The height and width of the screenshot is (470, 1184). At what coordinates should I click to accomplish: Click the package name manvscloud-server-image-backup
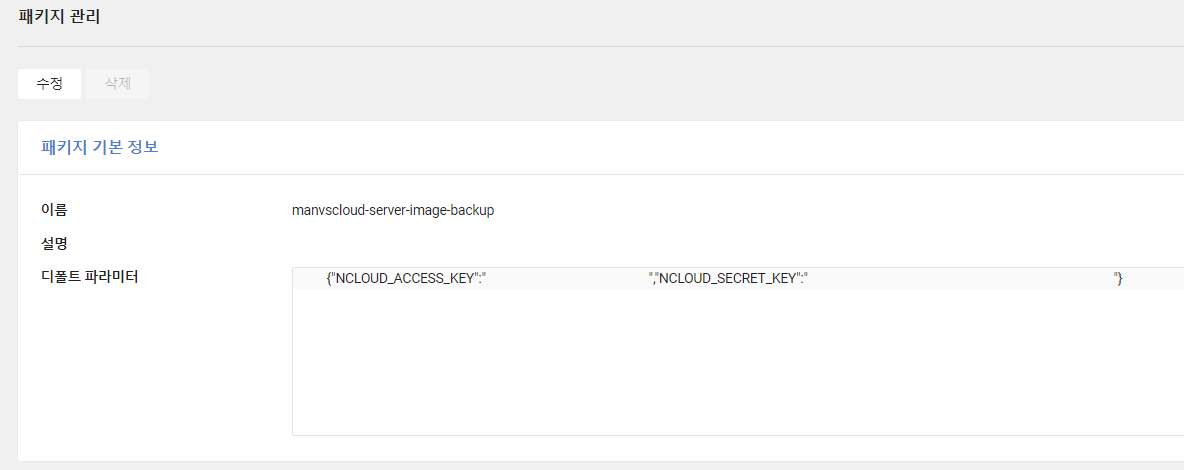coord(393,211)
